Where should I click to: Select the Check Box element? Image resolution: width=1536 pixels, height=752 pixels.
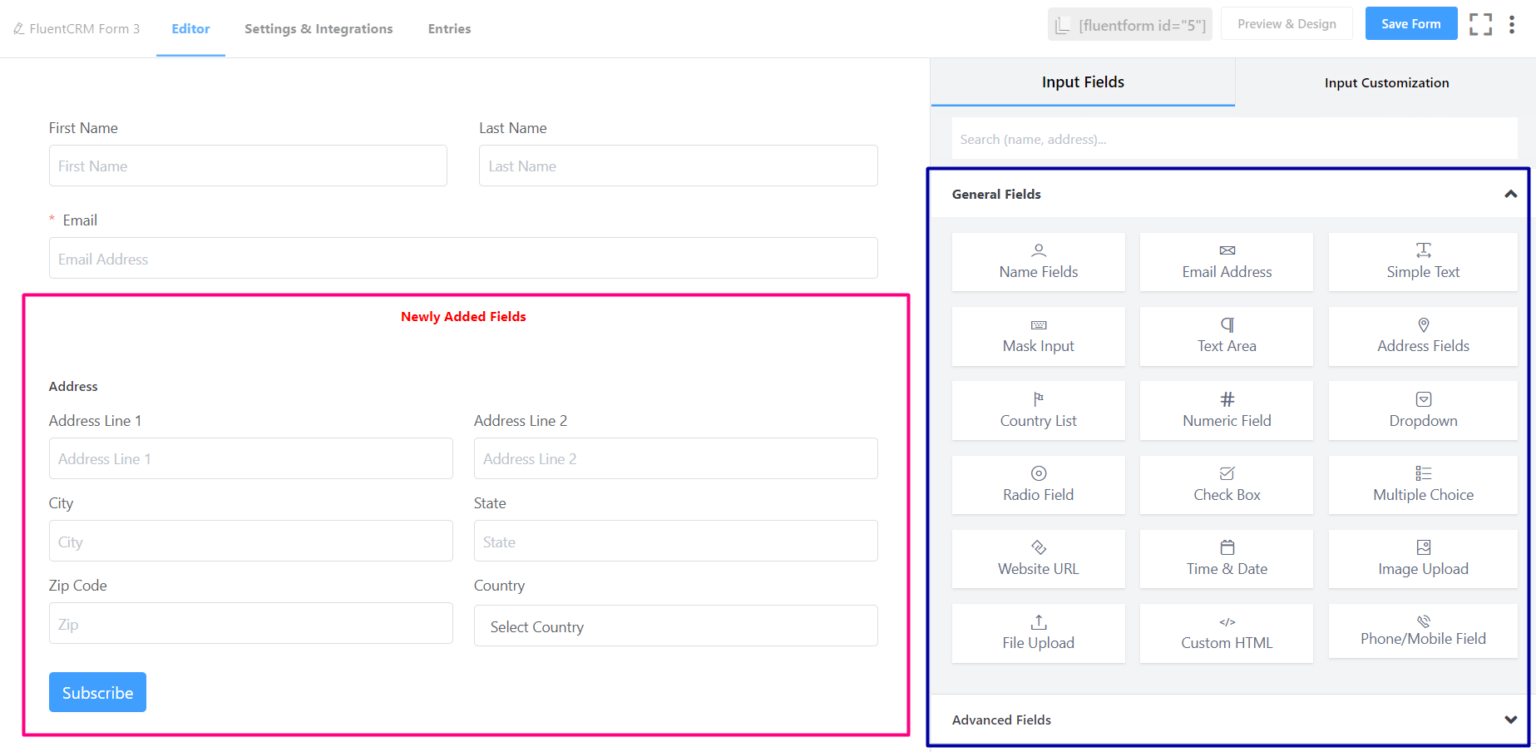[x=1226, y=484]
